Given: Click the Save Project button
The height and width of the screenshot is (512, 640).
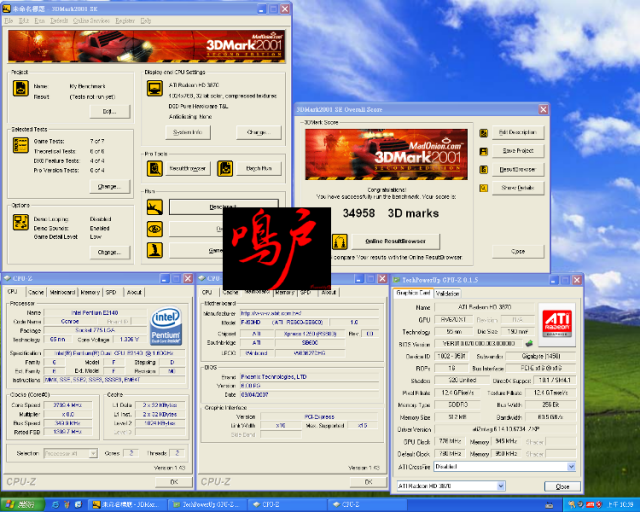Looking at the screenshot, I should (x=518, y=151).
